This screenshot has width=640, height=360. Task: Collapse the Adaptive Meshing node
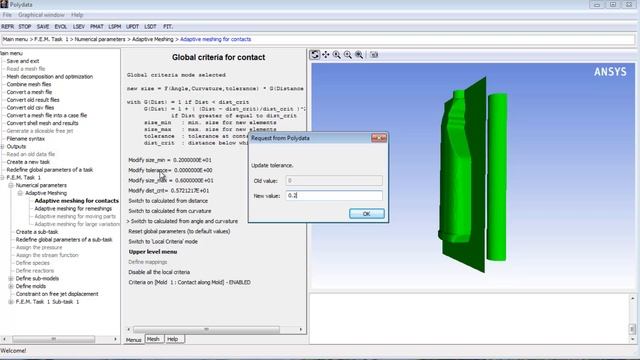click(x=20, y=193)
